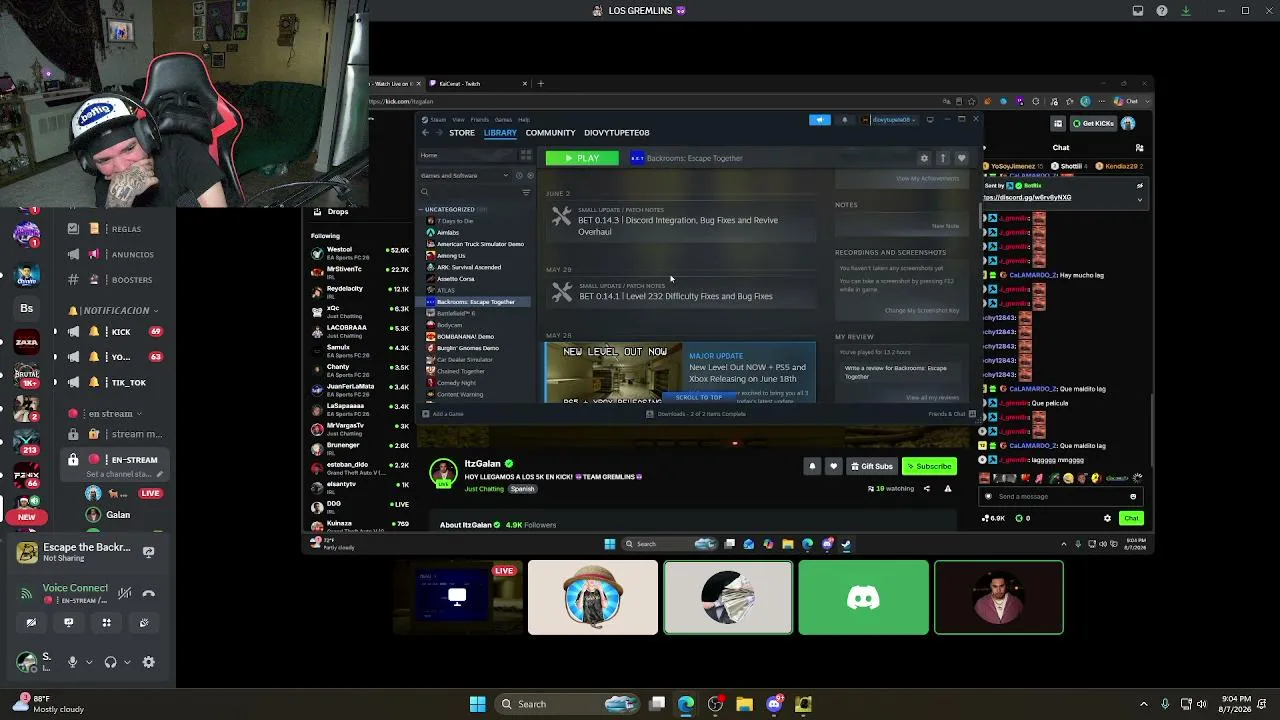Screen dimensions: 1280x720
Task: Switch to Steam LIBRARY tab
Action: pyautogui.click(x=500, y=132)
